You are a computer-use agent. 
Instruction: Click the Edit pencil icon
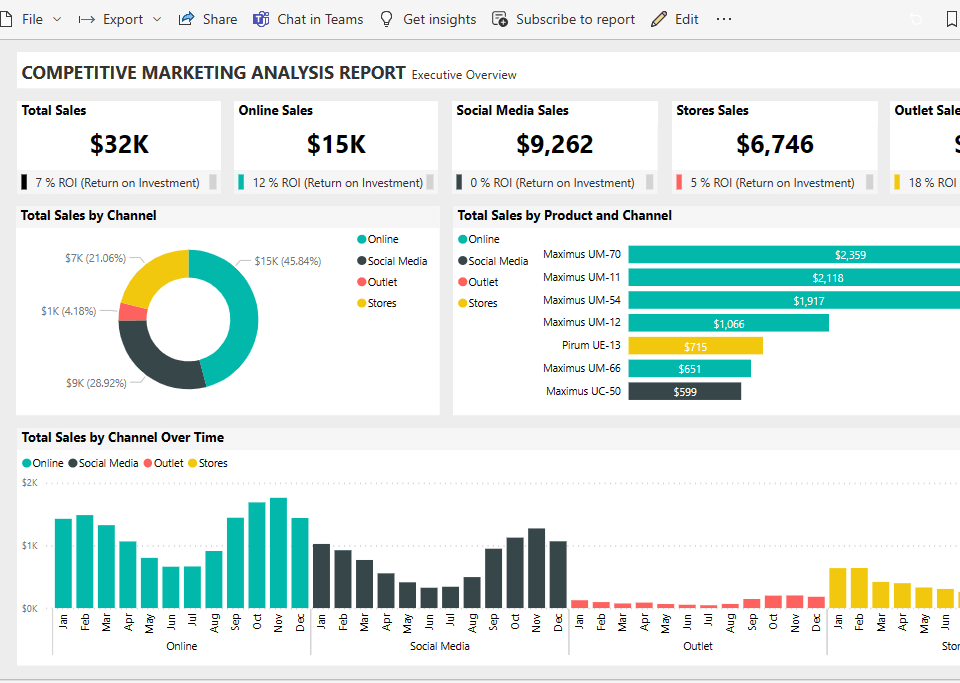pos(658,19)
